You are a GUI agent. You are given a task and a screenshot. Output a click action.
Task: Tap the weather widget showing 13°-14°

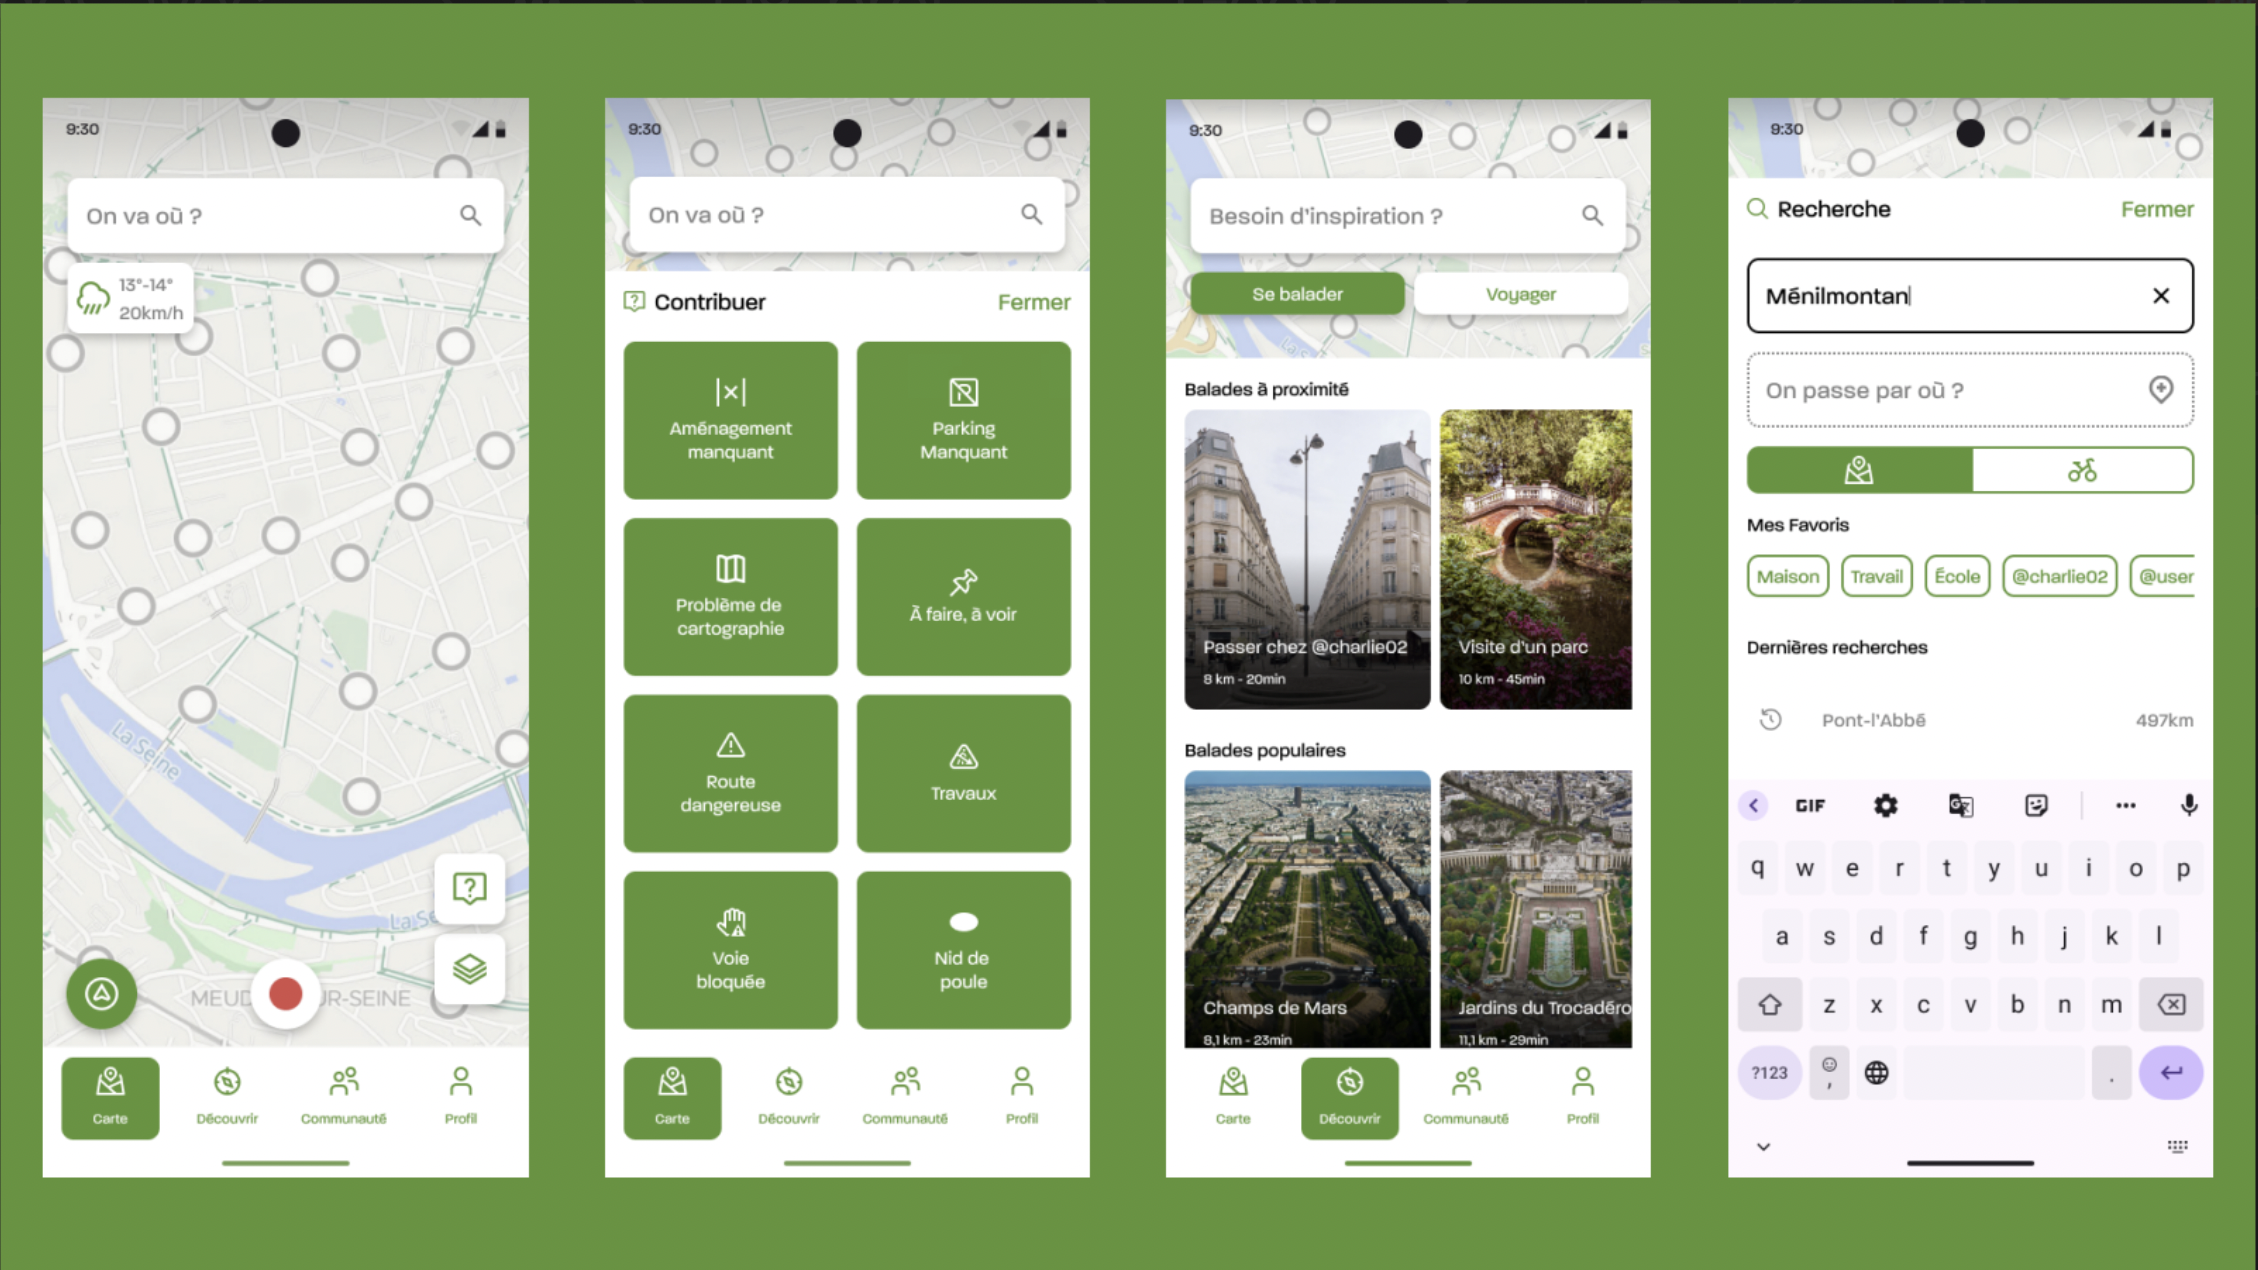pyautogui.click(x=131, y=298)
